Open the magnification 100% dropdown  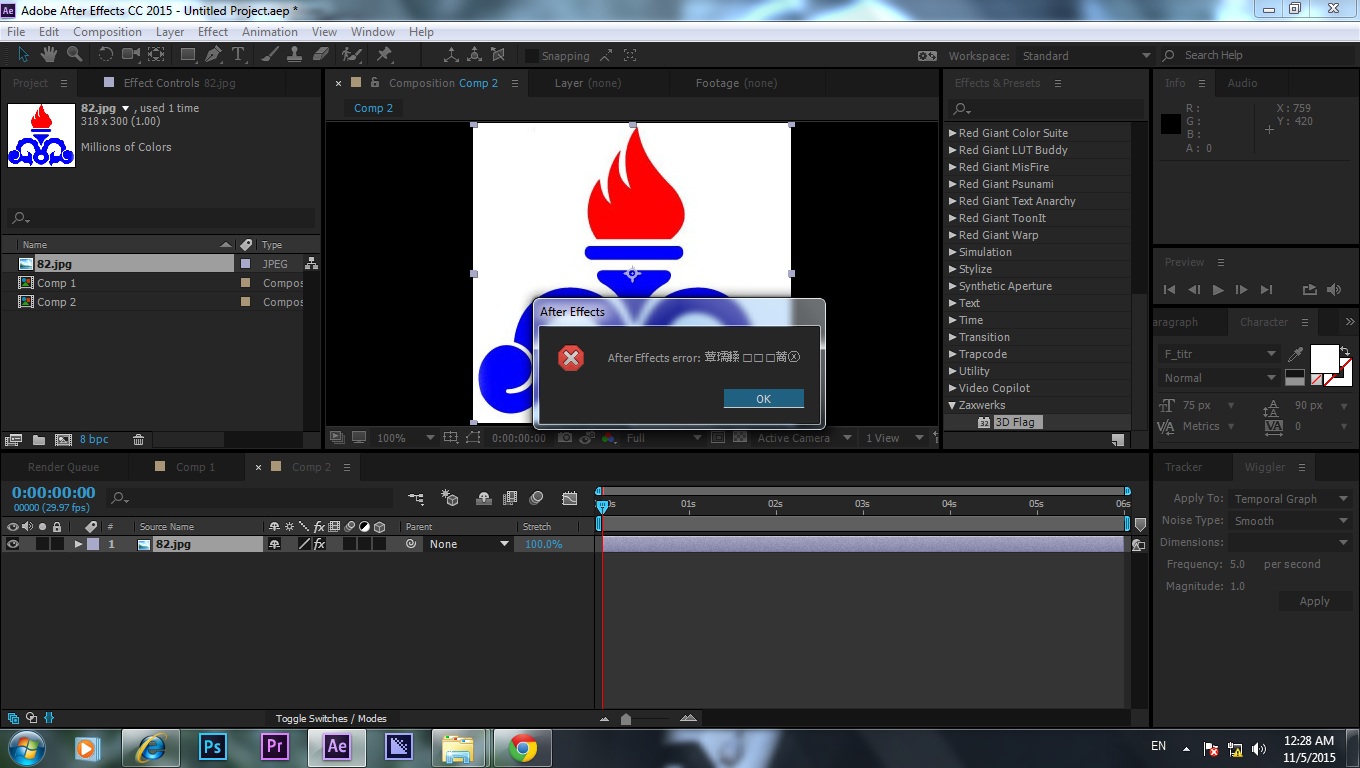click(x=405, y=438)
